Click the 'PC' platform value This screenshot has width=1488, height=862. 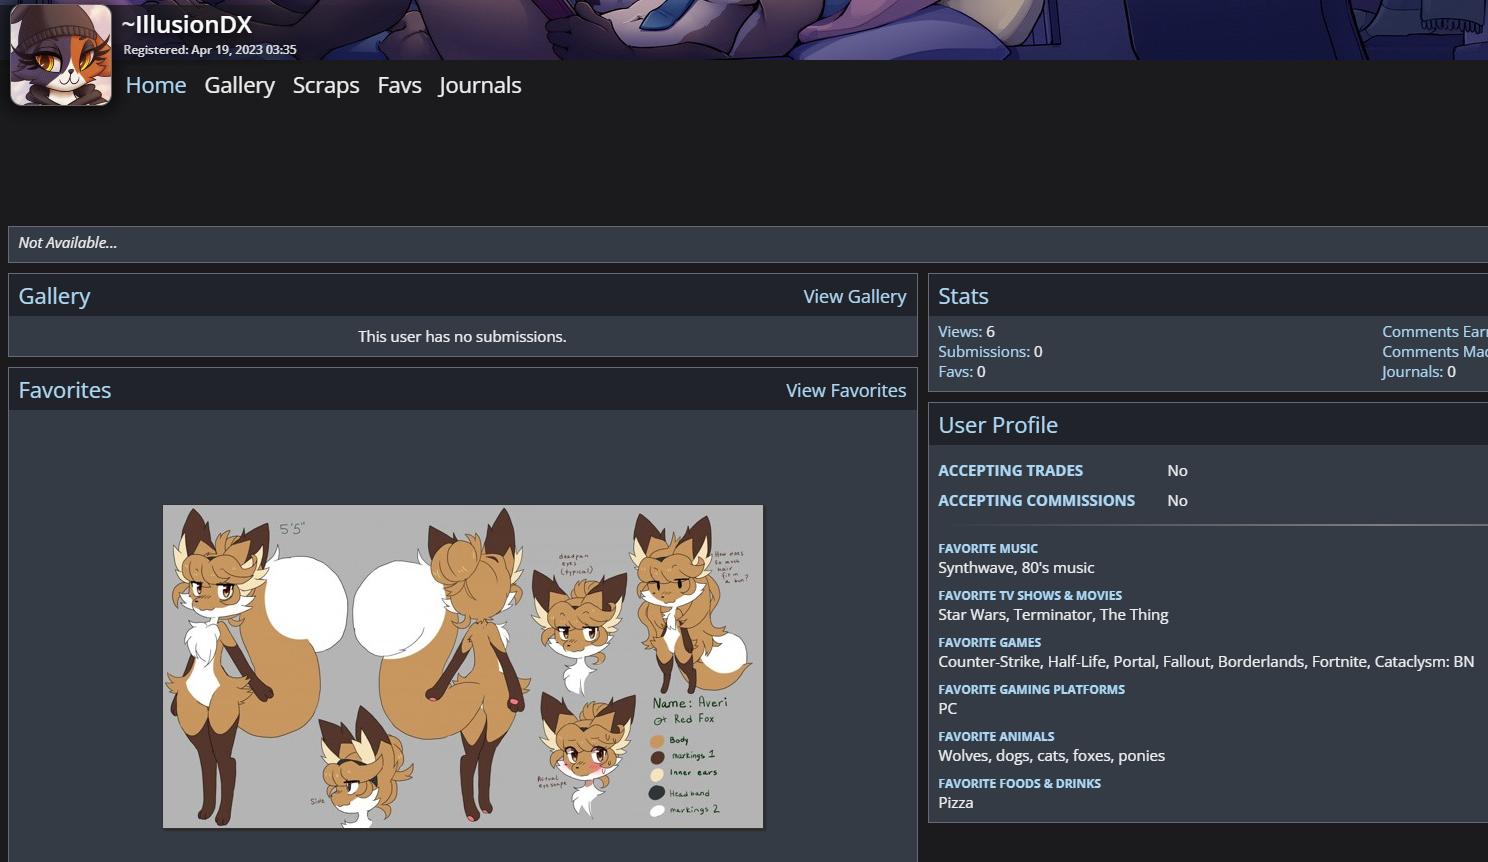click(x=948, y=709)
